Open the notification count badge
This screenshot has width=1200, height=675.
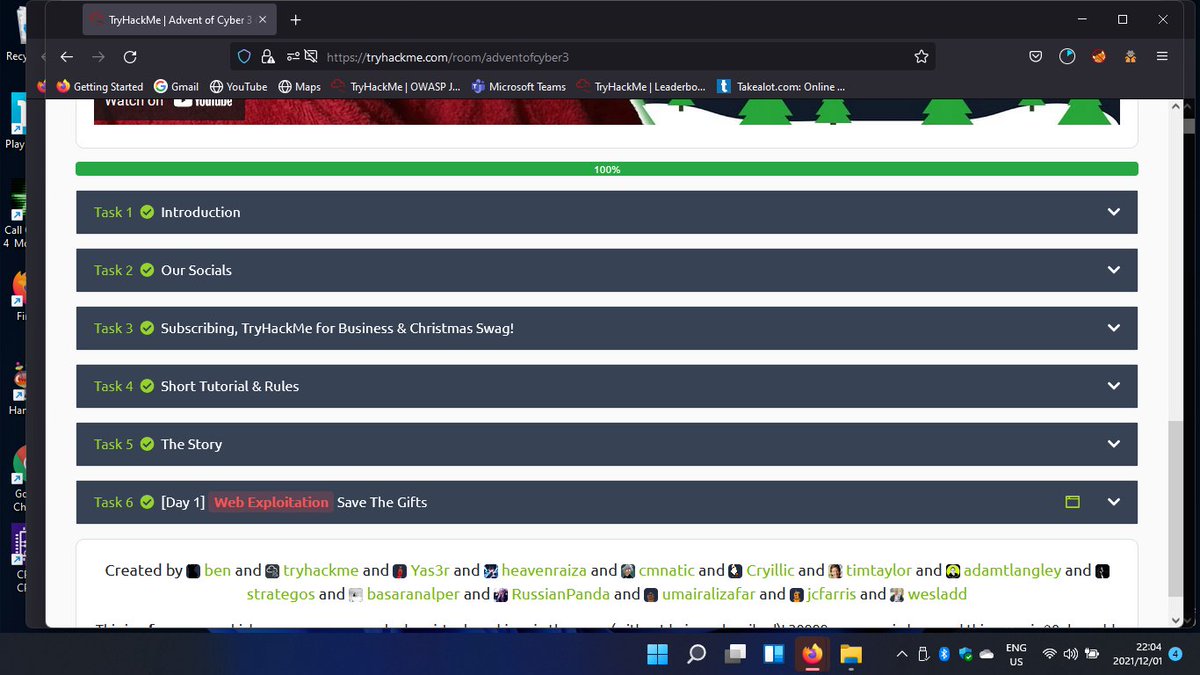1175,654
